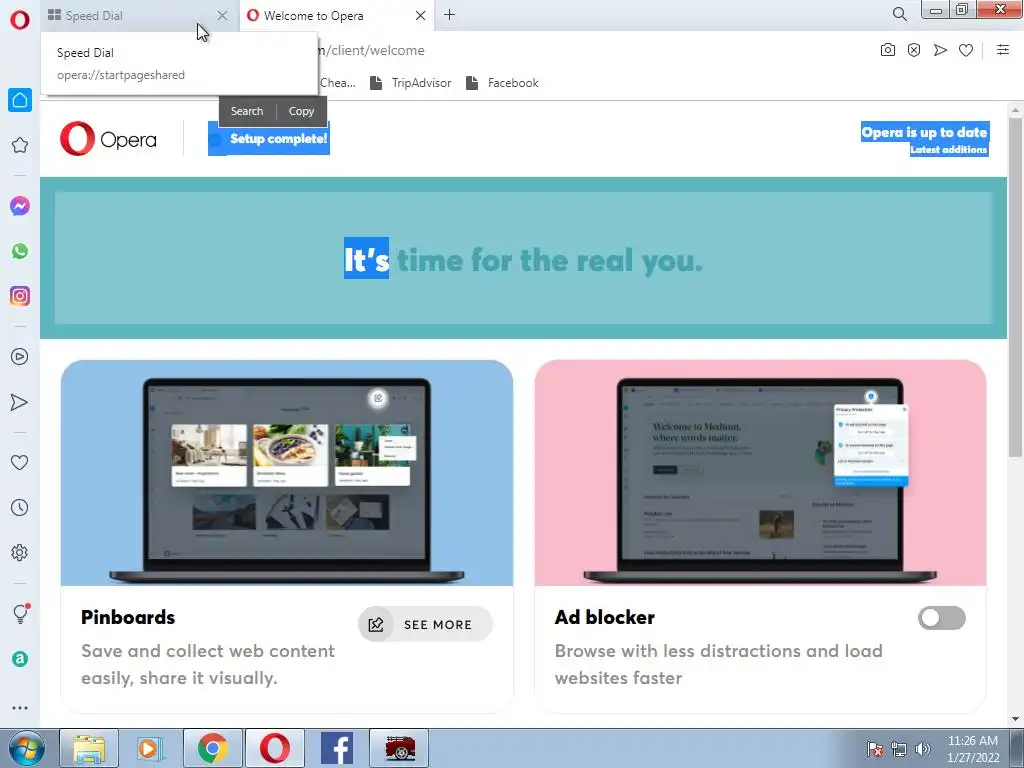Click the Ad blocker card heading
Viewport: 1024px width, 768px height.
pyautogui.click(x=604, y=617)
